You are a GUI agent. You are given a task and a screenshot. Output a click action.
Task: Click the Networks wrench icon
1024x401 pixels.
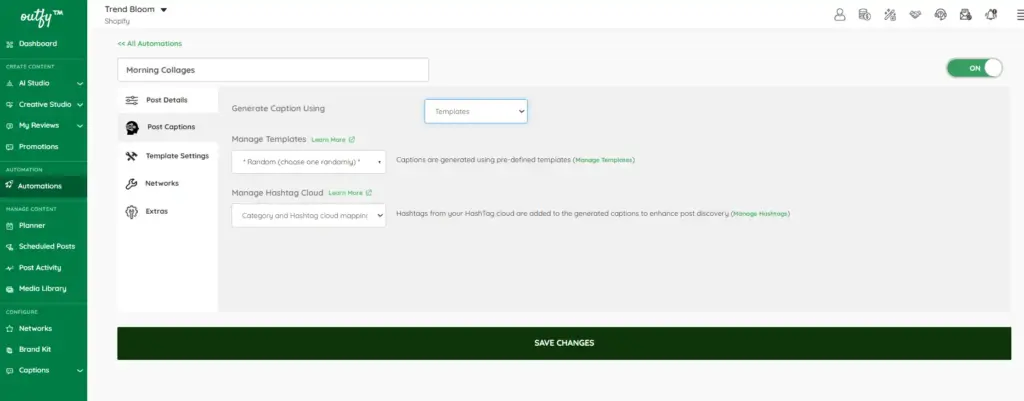pos(131,184)
